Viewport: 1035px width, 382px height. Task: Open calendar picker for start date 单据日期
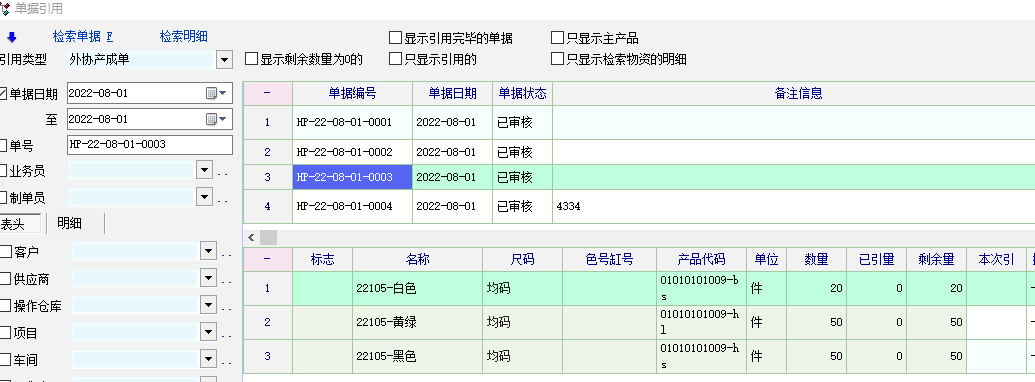(217, 94)
